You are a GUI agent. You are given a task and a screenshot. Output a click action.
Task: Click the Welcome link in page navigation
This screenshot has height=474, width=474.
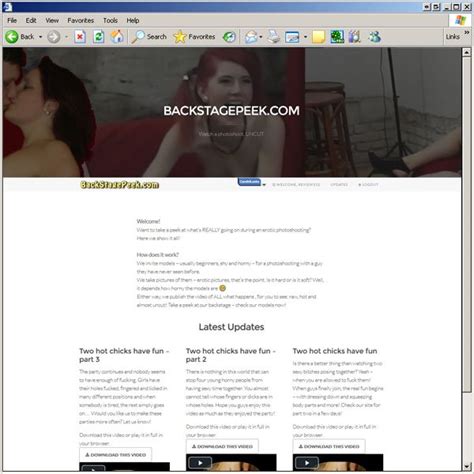coord(296,185)
